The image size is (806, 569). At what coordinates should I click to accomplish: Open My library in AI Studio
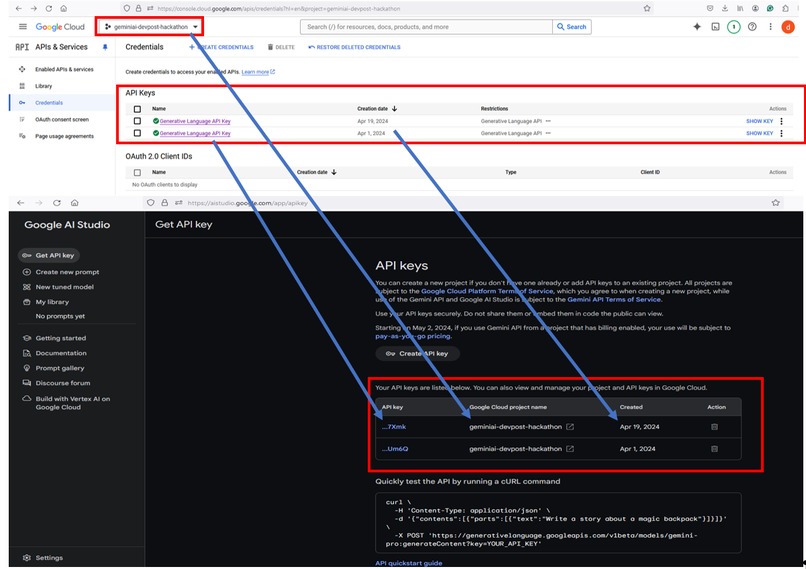tap(51, 302)
